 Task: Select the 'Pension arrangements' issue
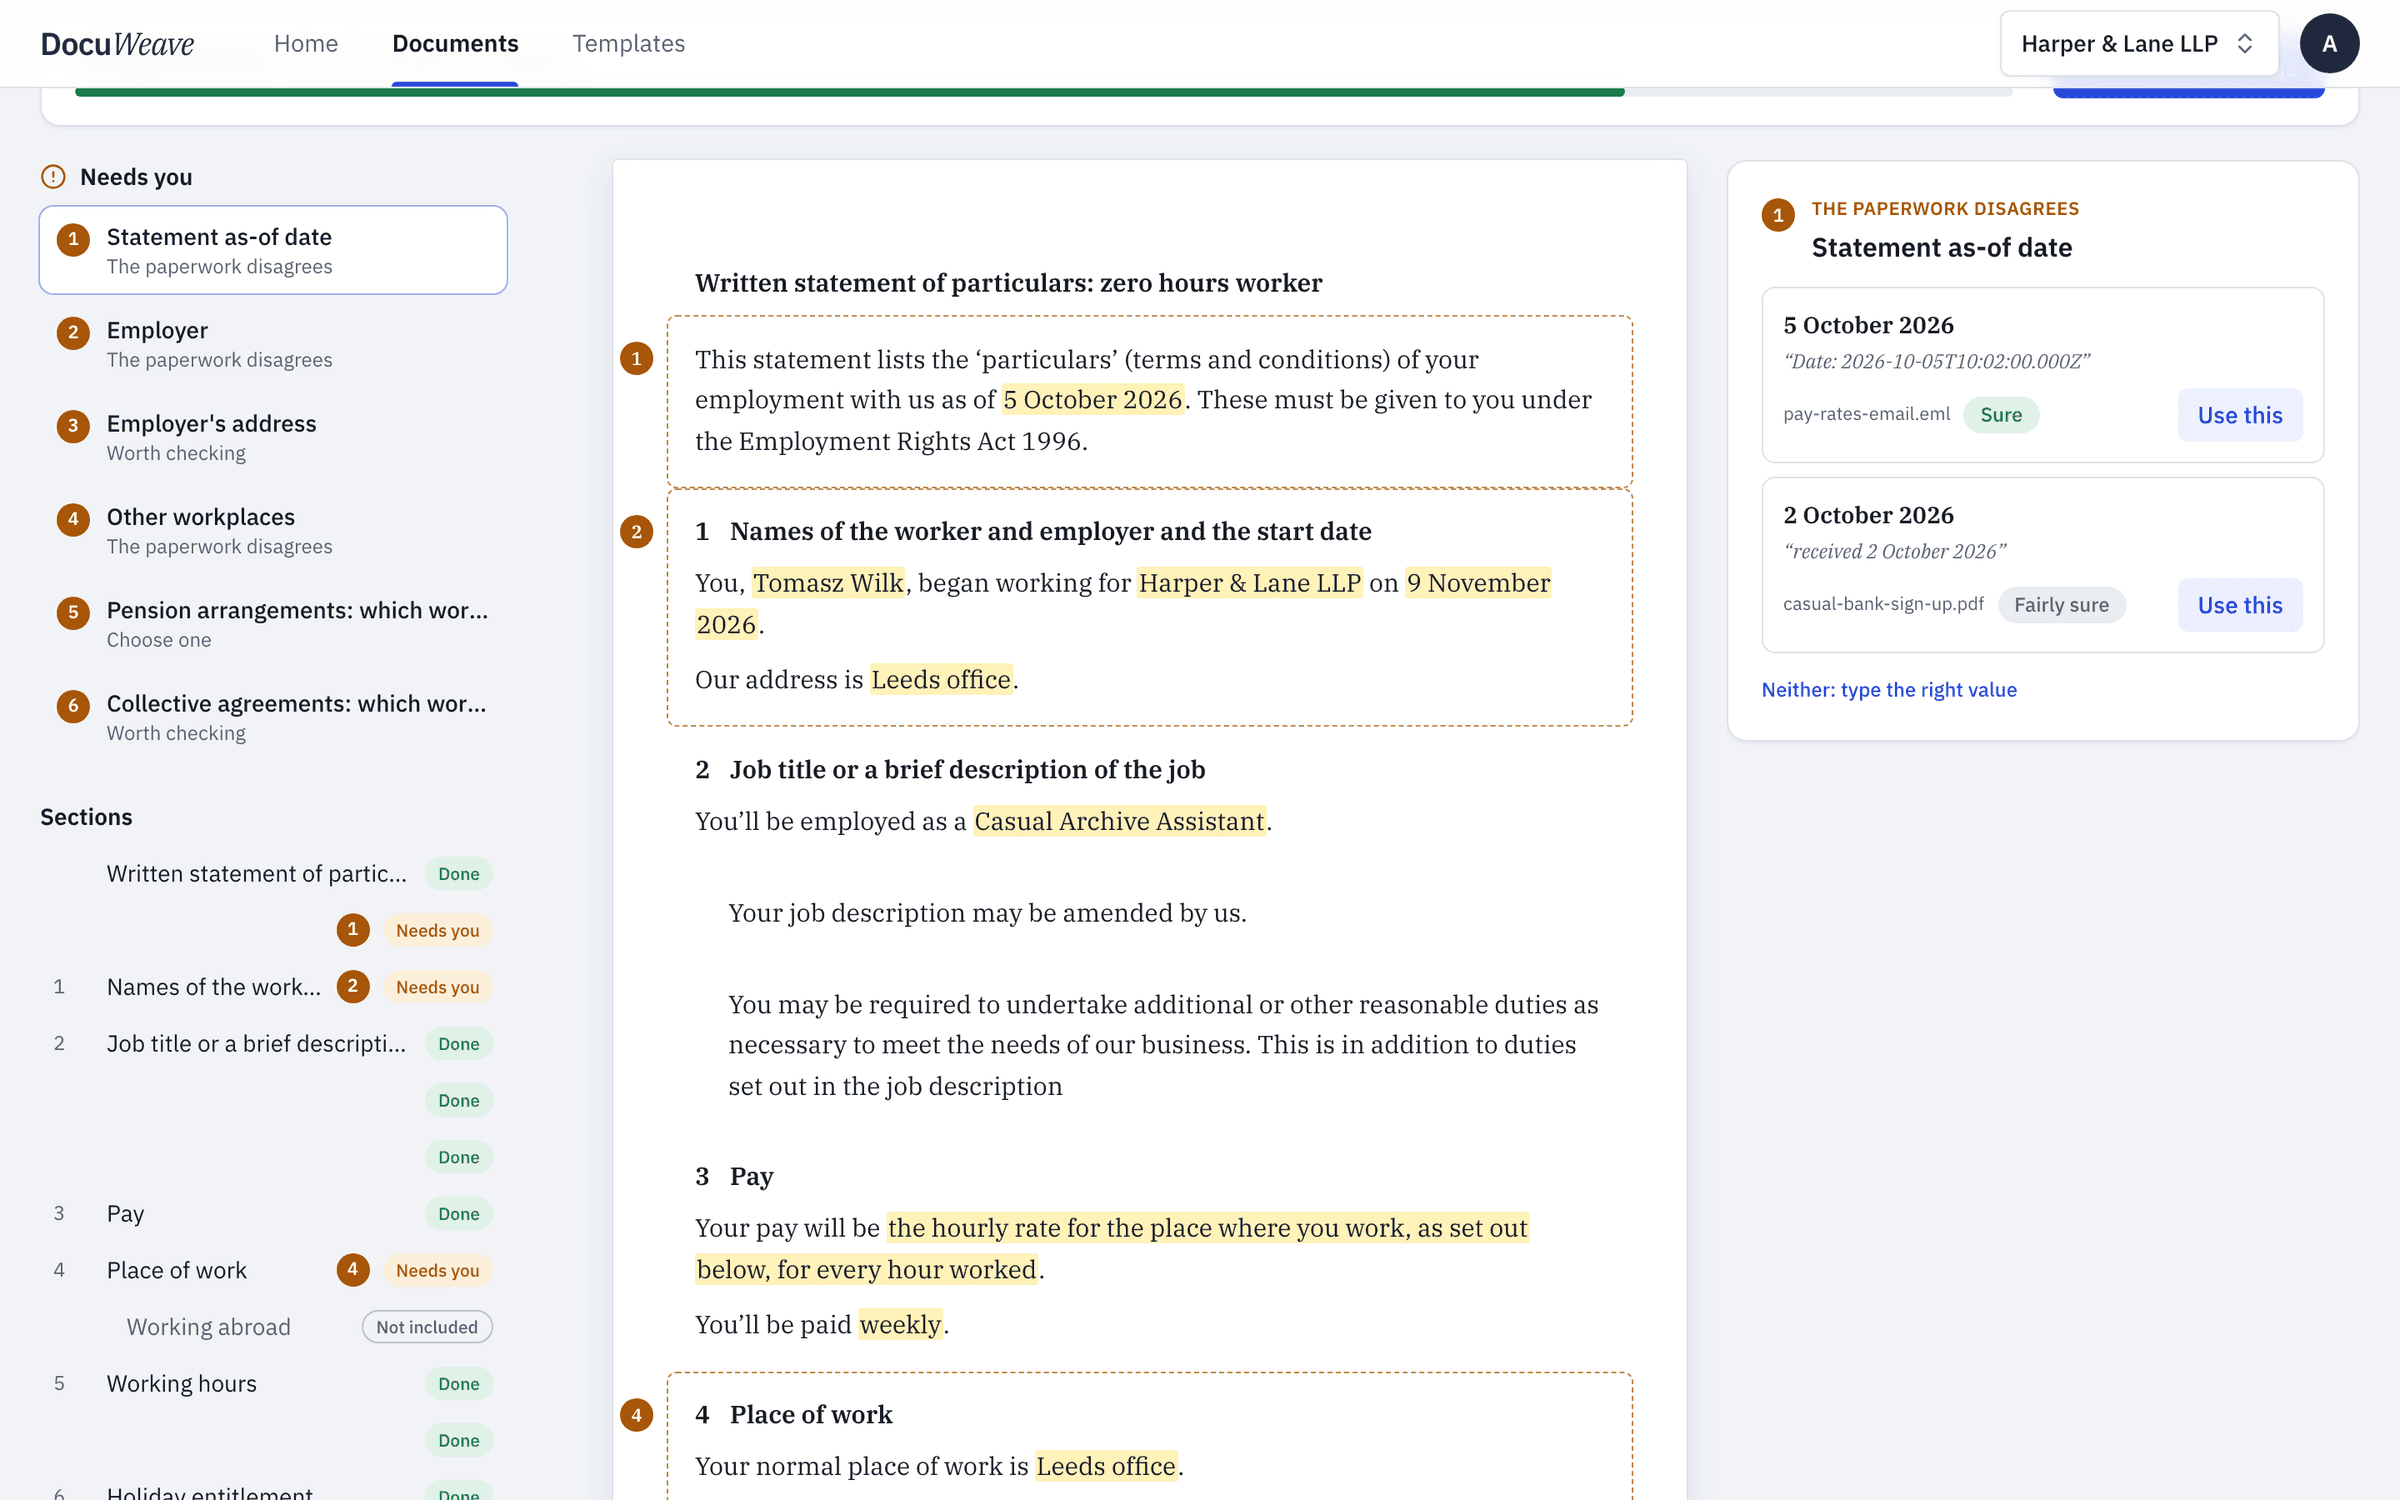[x=273, y=623]
